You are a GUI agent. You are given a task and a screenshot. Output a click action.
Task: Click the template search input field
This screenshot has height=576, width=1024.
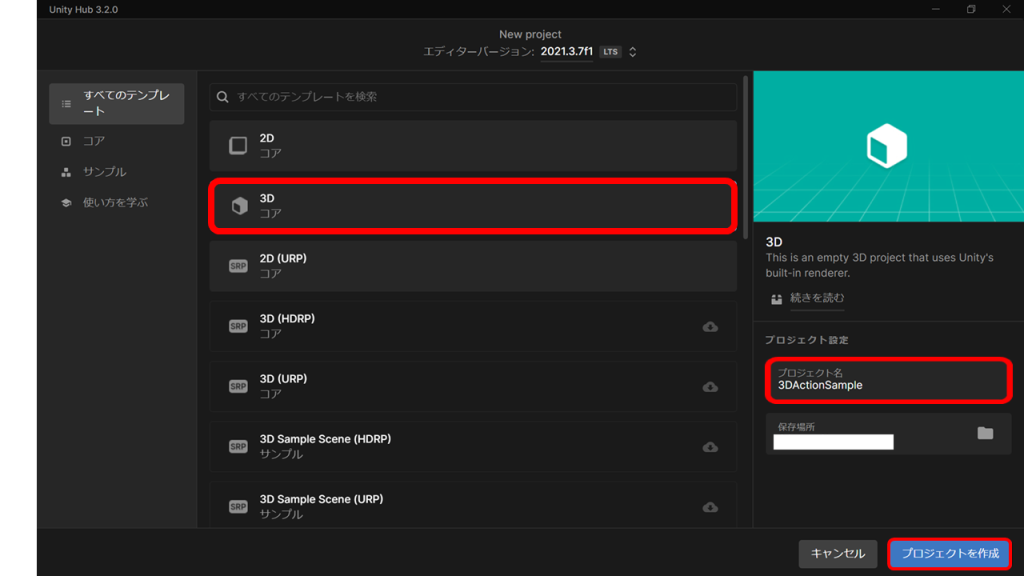click(480, 97)
